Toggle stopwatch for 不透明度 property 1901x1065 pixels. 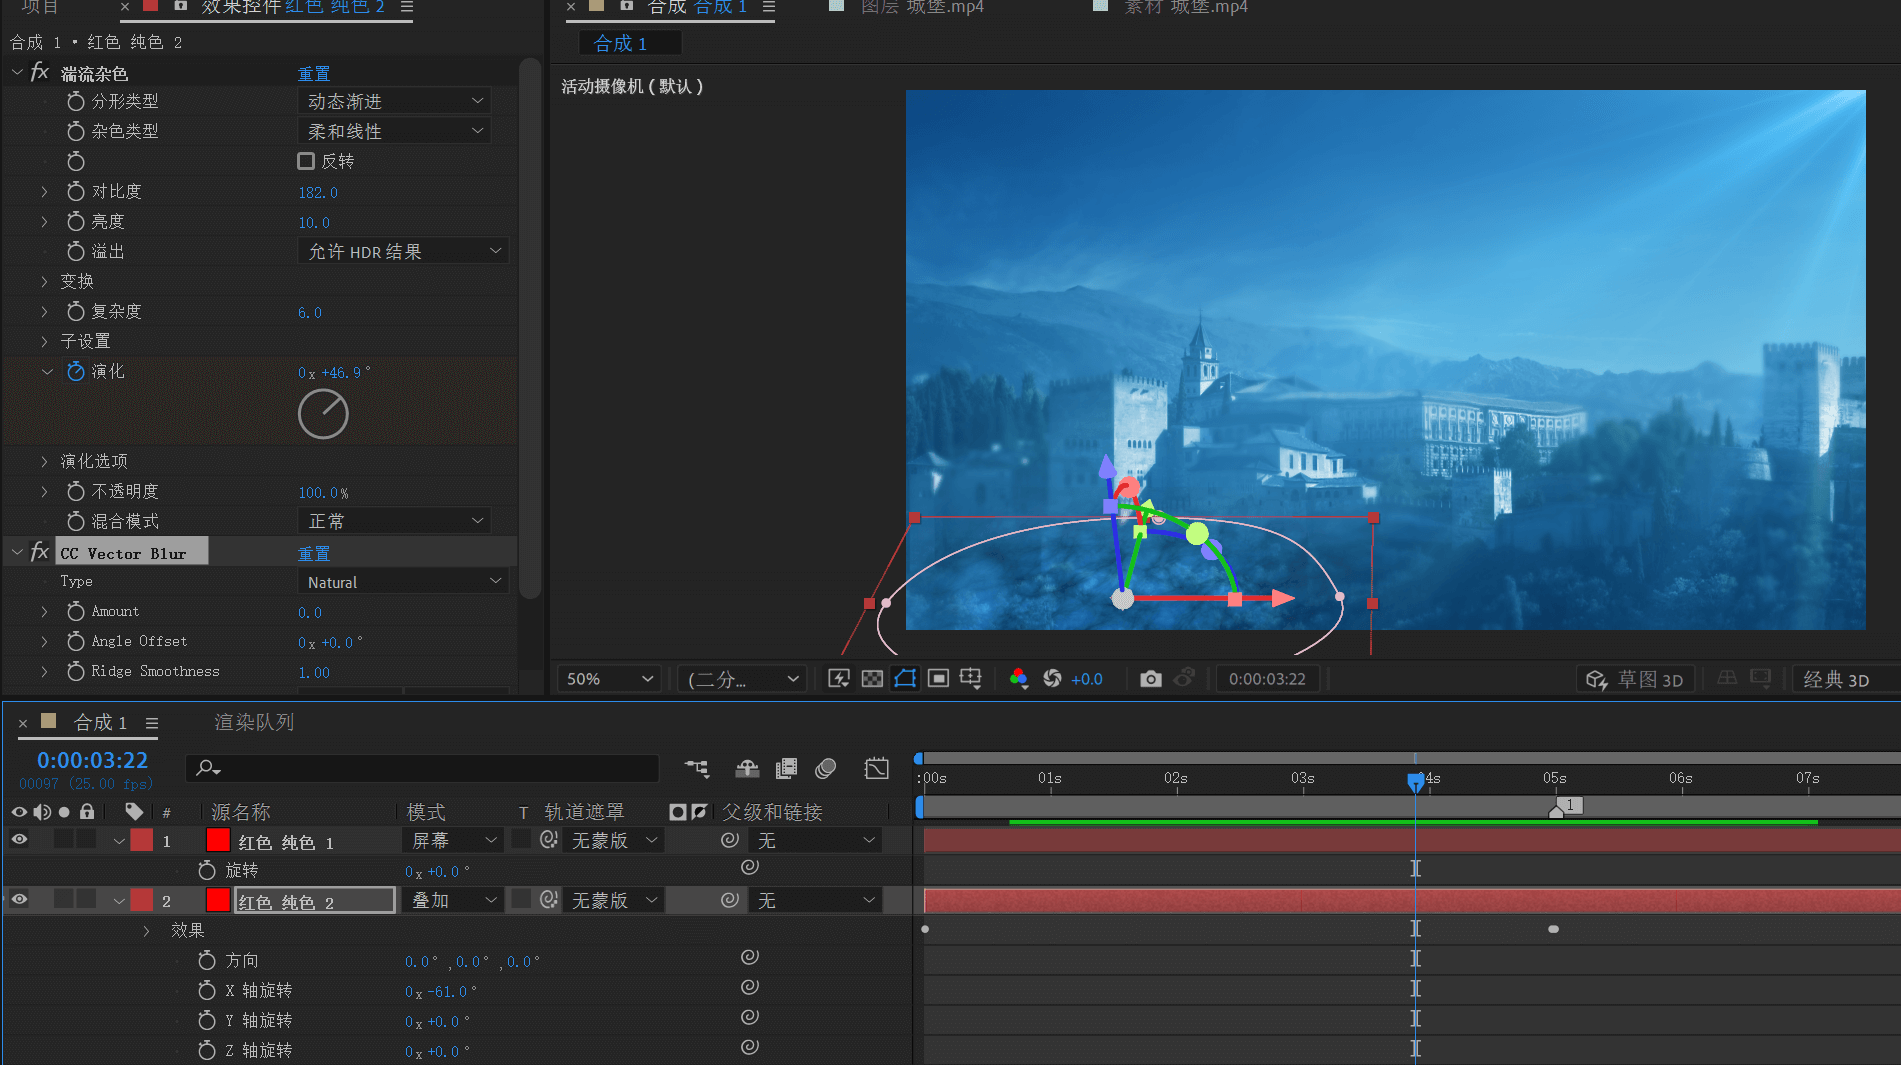(76, 491)
